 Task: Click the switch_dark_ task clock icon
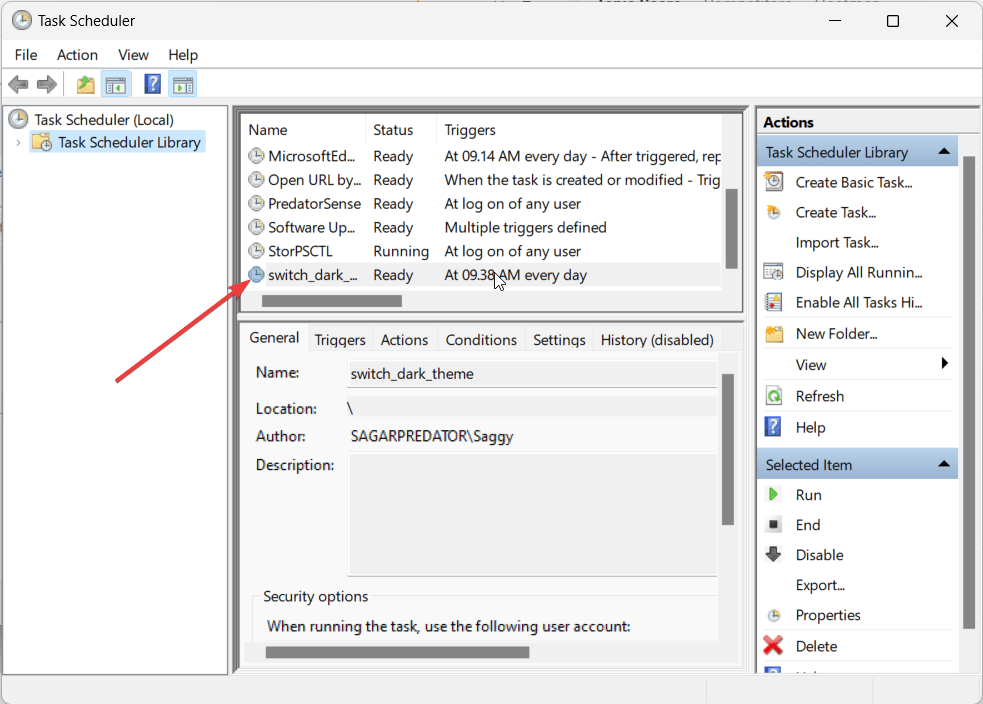coord(256,275)
